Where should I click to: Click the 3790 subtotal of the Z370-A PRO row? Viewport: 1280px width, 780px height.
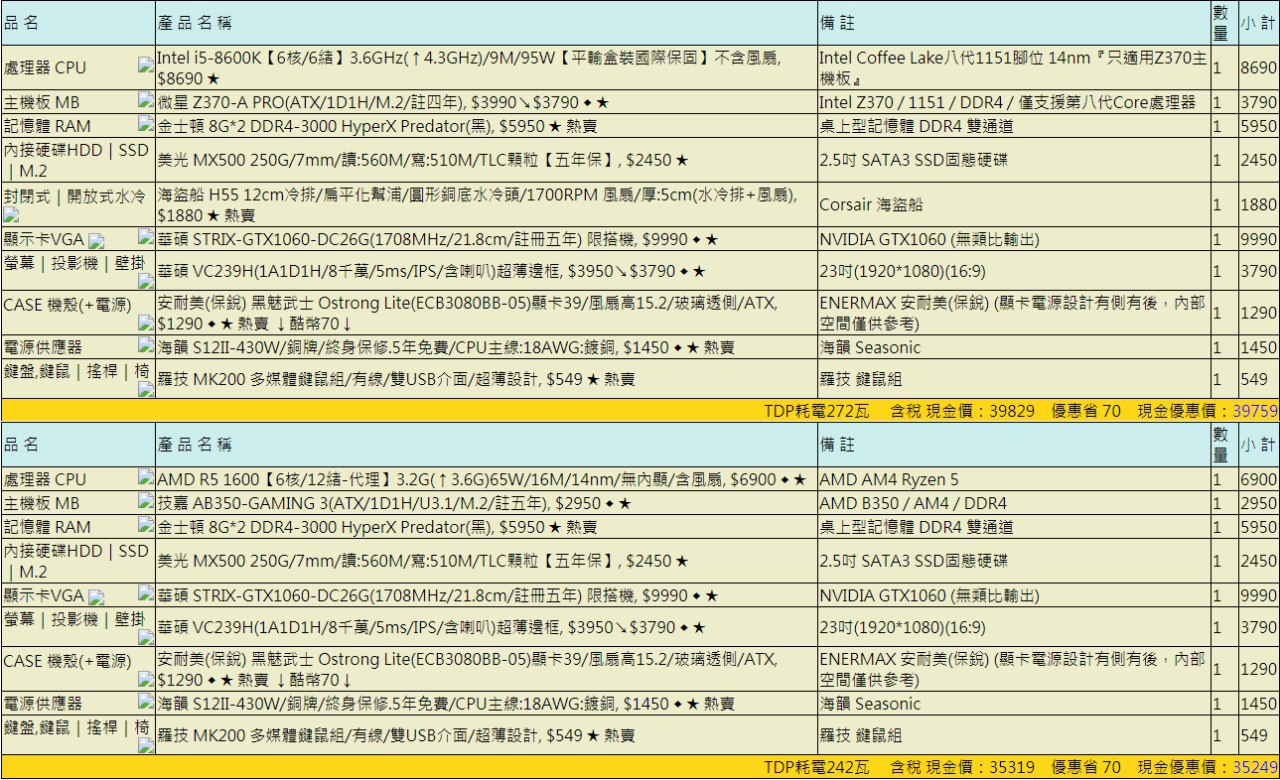click(x=1258, y=102)
